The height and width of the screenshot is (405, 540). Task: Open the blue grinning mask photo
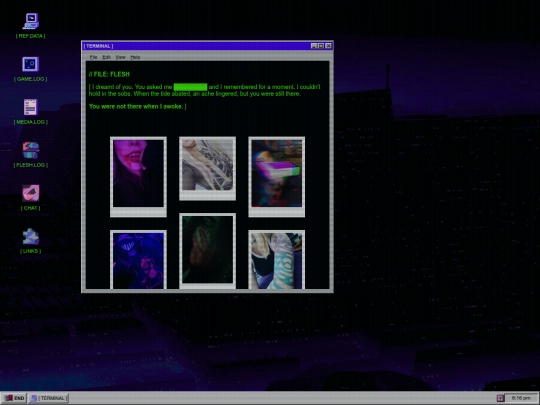tap(138, 260)
